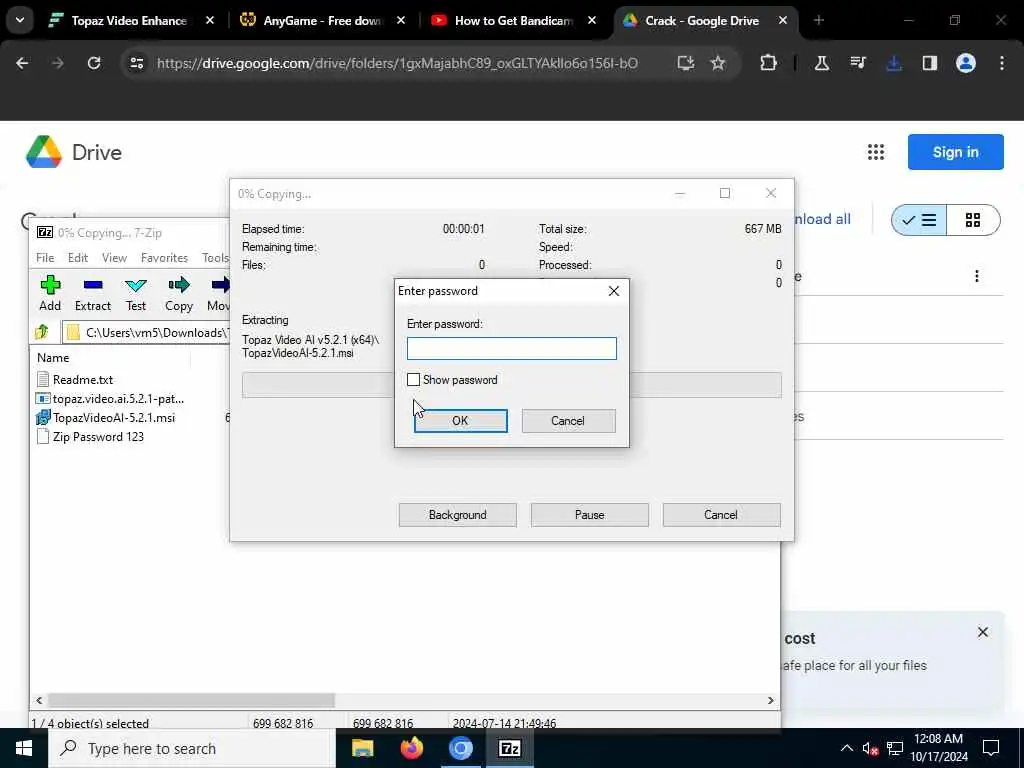Open Chrome Labs flask icon
Image resolution: width=1024 pixels, height=768 pixels.
click(x=822, y=63)
